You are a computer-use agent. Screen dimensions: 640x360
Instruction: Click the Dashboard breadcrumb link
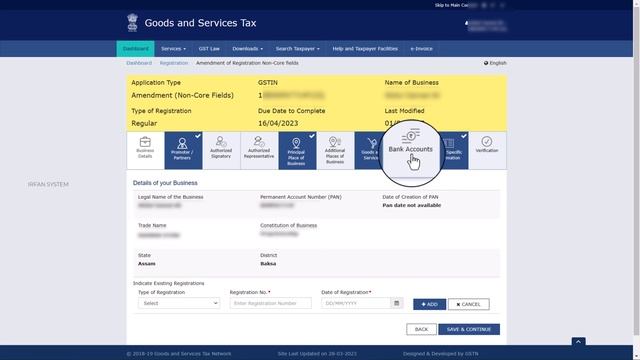(139, 63)
